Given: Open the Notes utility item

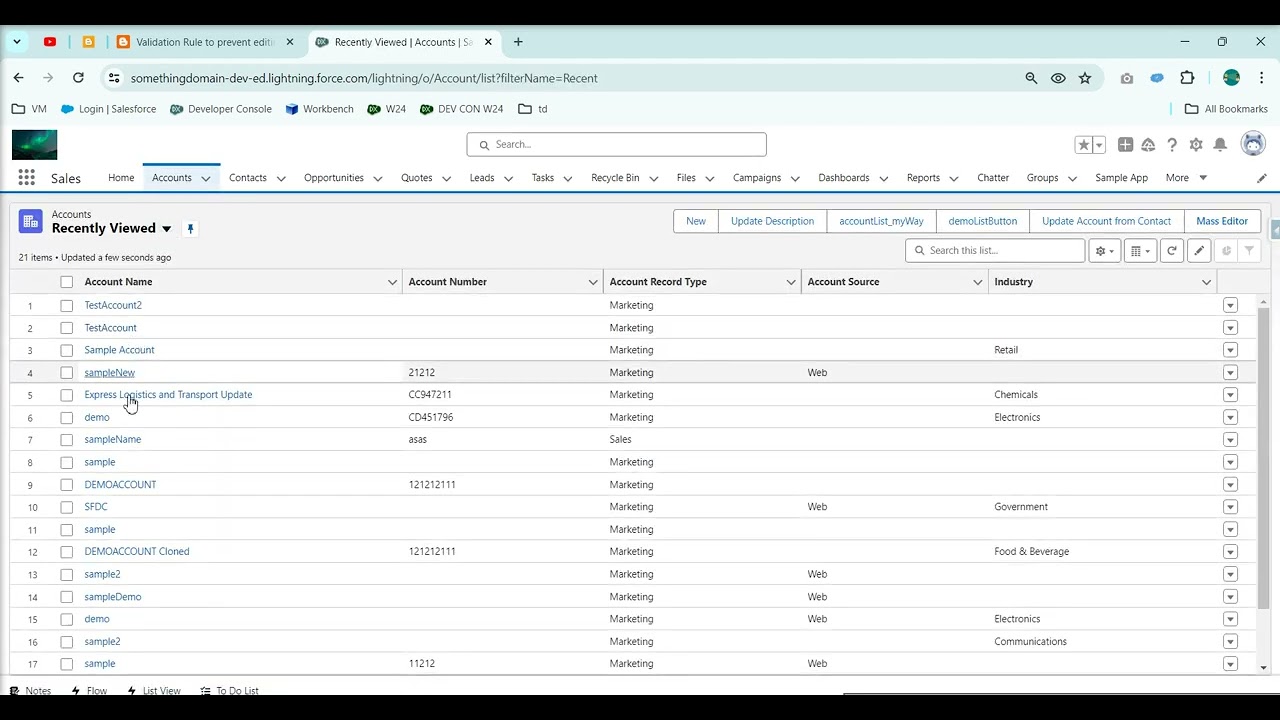Looking at the screenshot, I should [30, 691].
